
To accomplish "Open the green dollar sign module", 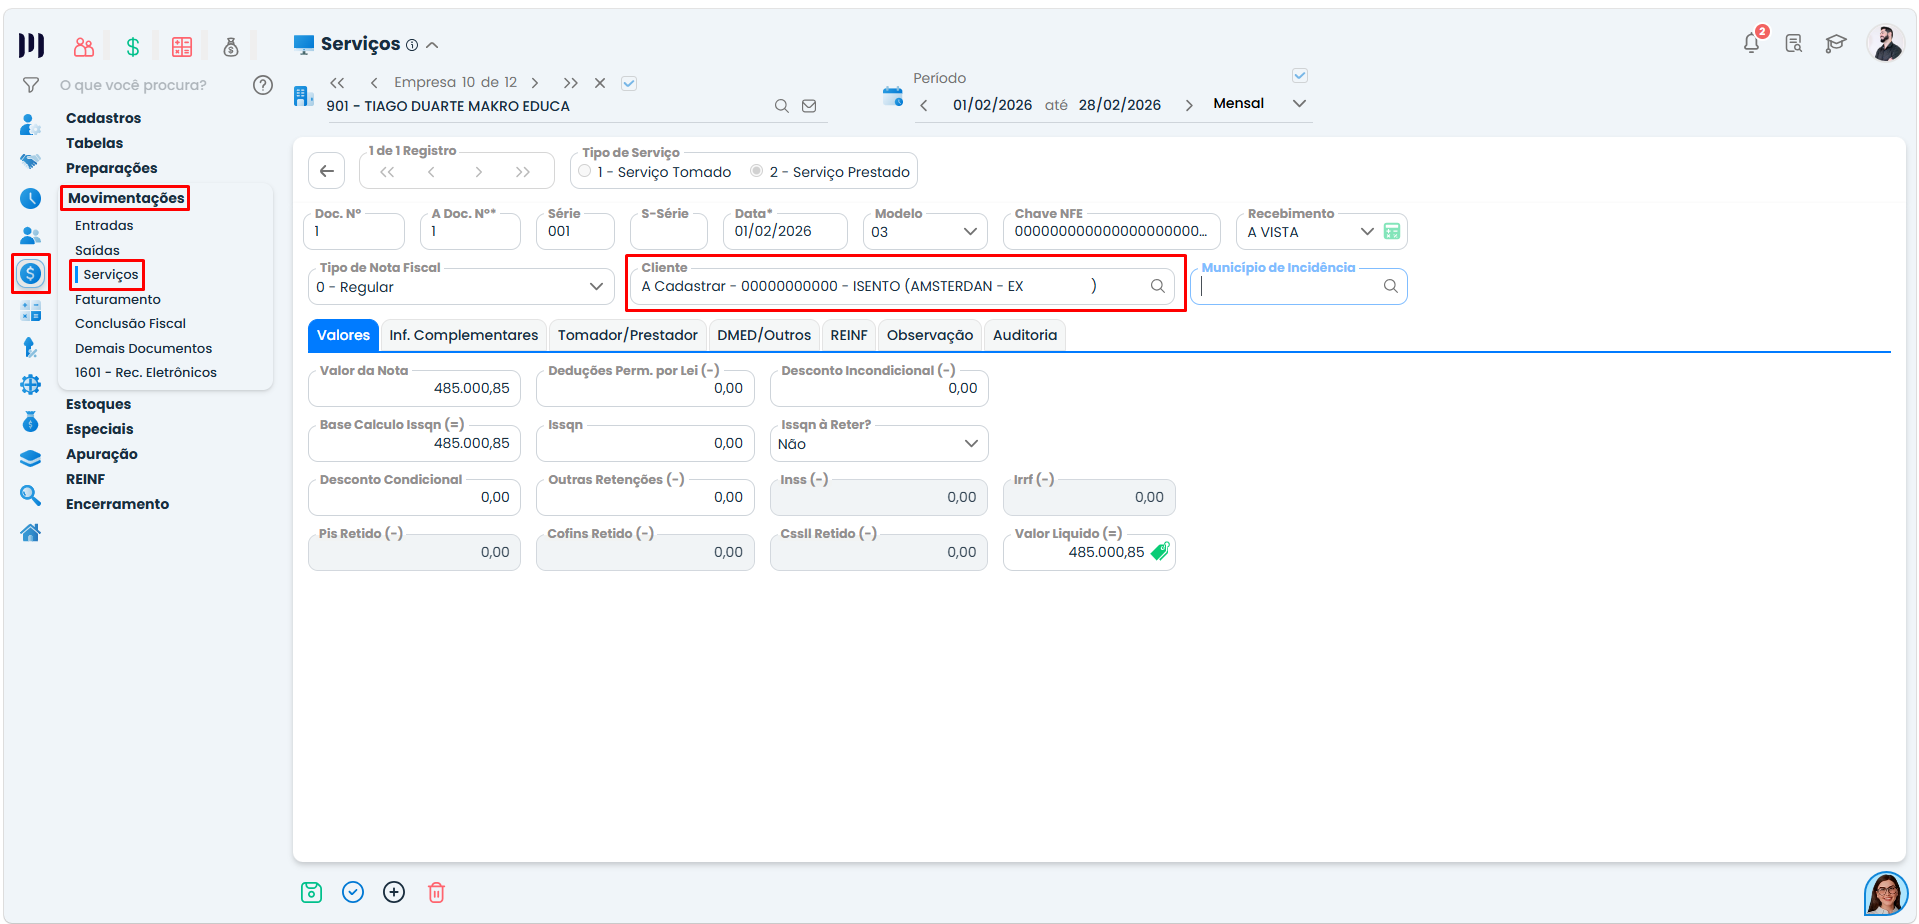I will [x=132, y=47].
